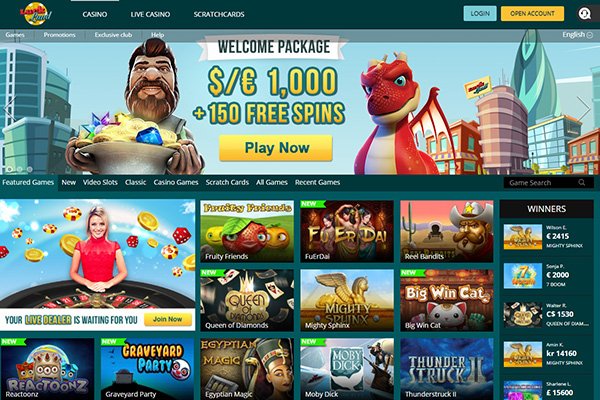Select the third banner carousel dot
The width and height of the screenshot is (600, 400).
[x=29, y=169]
